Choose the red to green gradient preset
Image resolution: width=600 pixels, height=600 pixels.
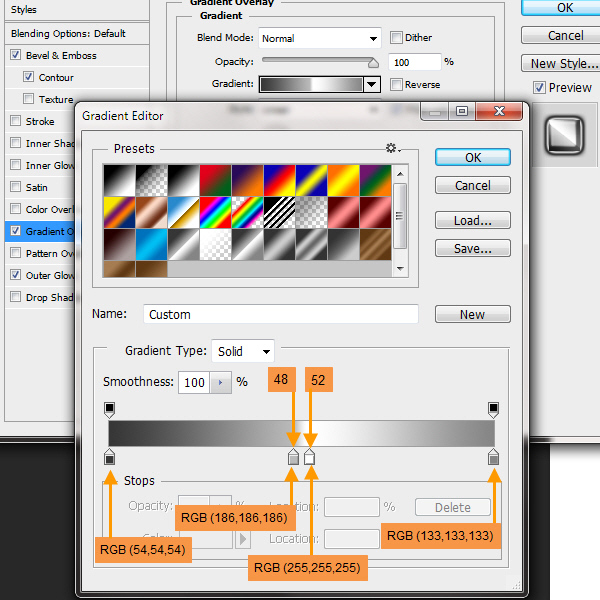214,180
